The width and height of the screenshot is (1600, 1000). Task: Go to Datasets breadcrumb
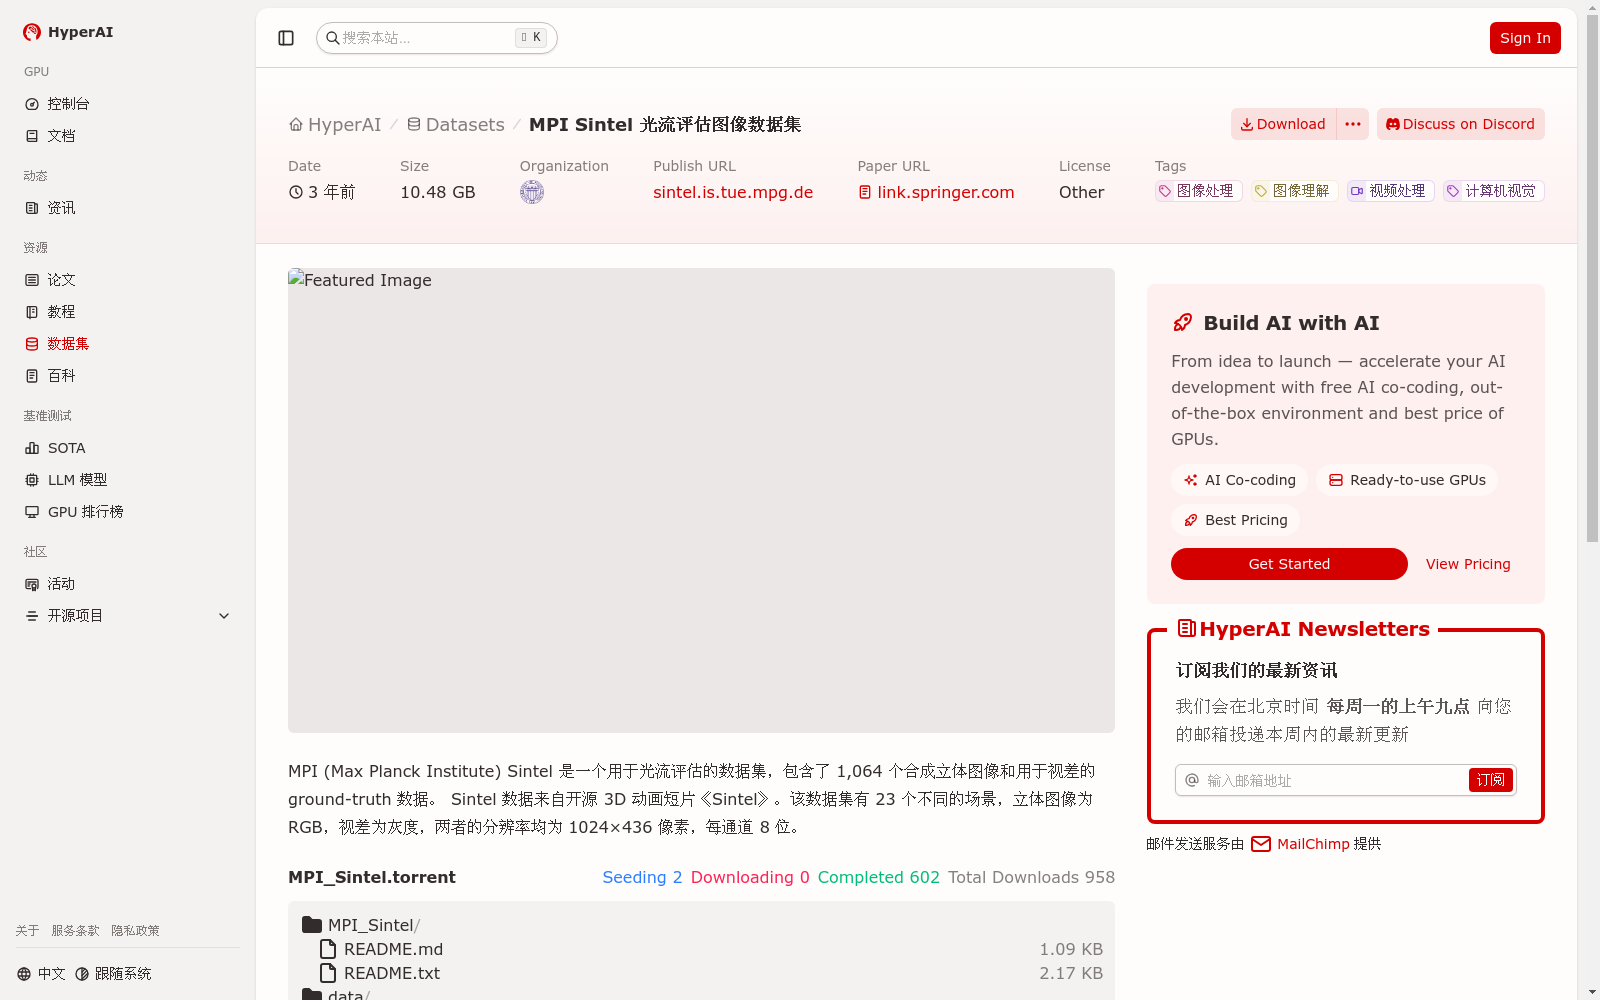click(455, 125)
